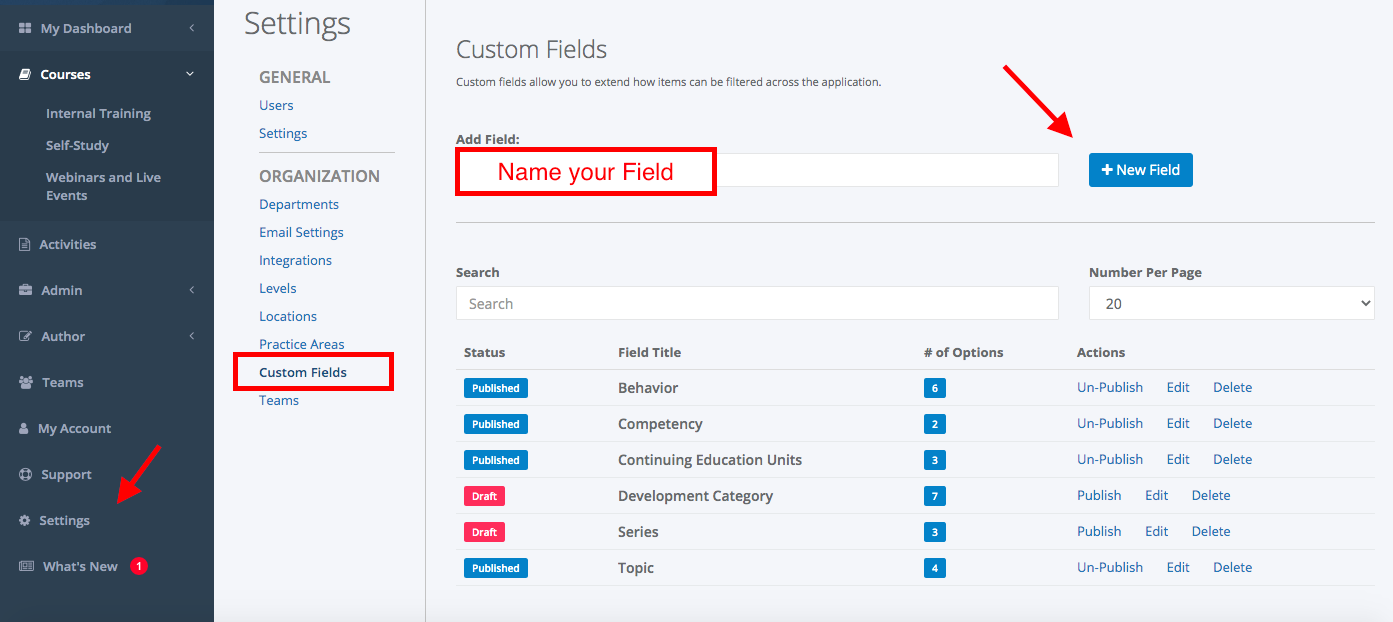1393x622 pixels.
Task: Edit Continuing Education Units field
Action: click(1178, 459)
